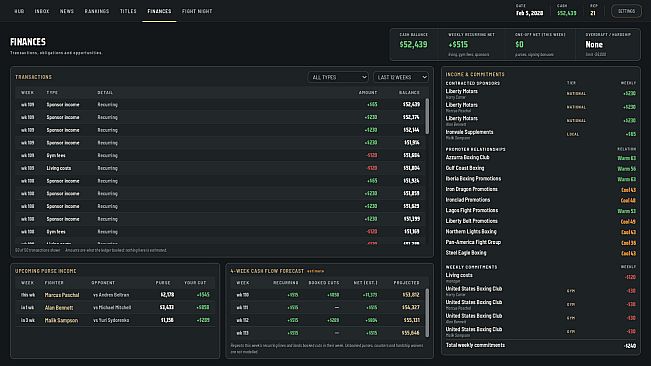The height and width of the screenshot is (366, 651).
Task: Select the Overdraft / Hardship None card
Action: click(608, 44)
